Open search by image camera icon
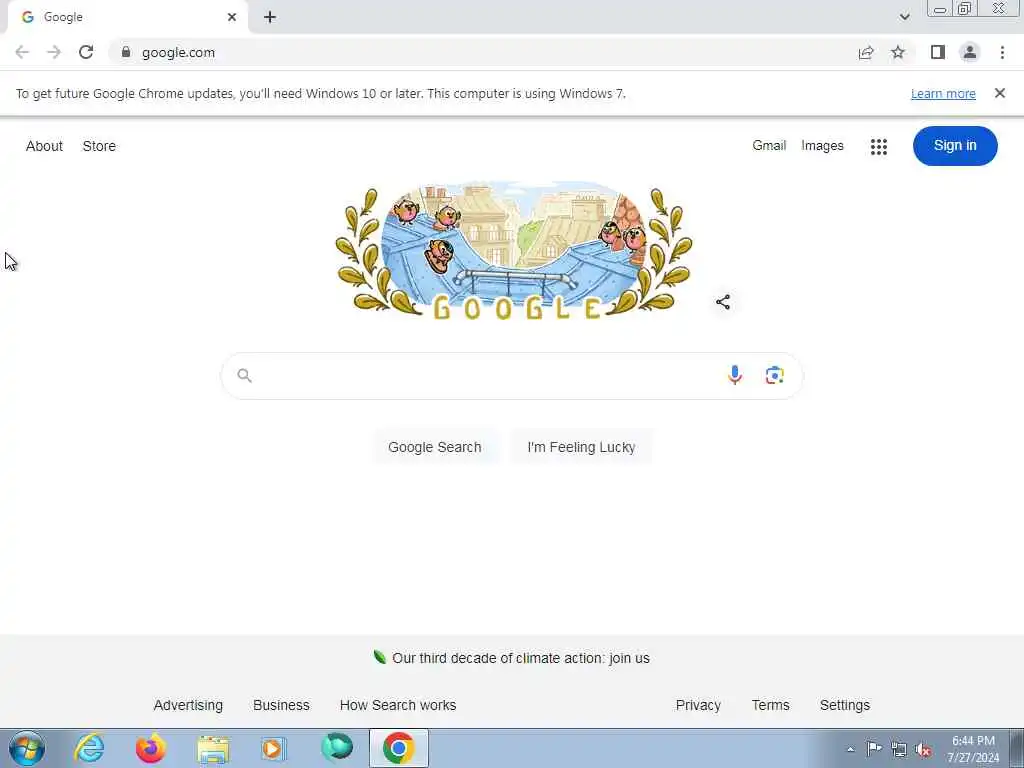Viewport: 1024px width, 768px height. click(775, 375)
